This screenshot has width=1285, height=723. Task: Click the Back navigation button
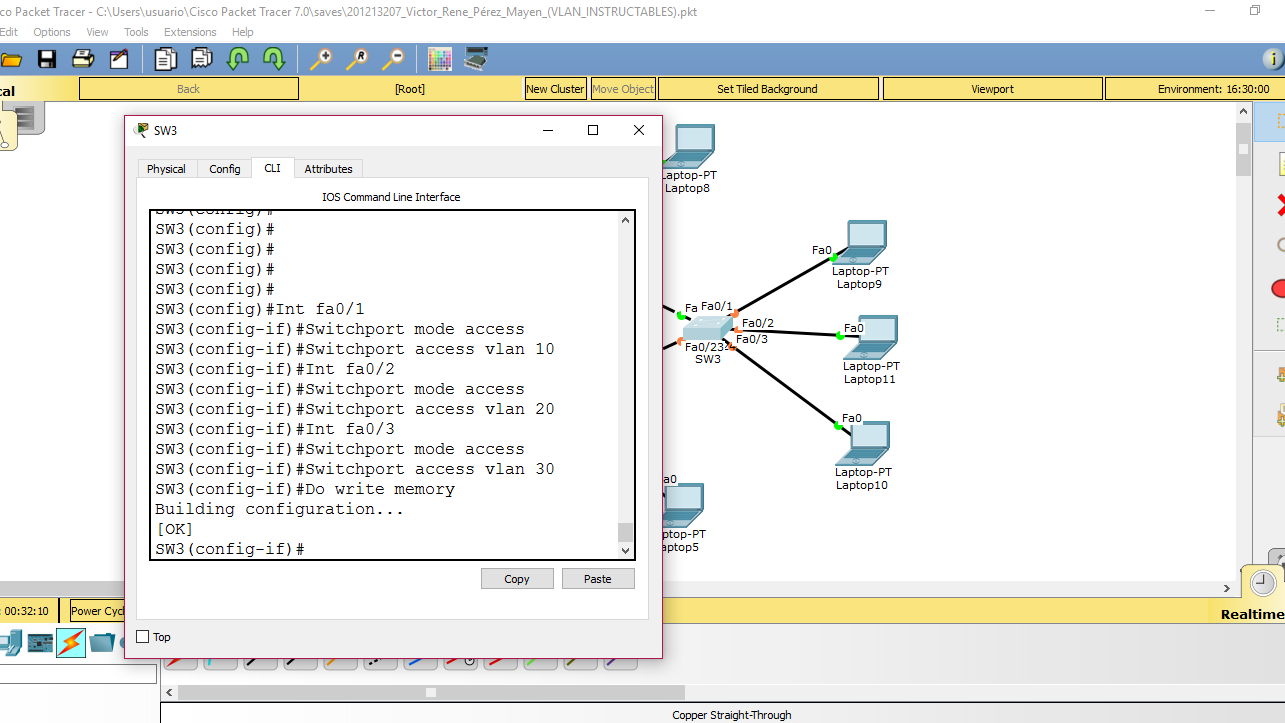188,89
